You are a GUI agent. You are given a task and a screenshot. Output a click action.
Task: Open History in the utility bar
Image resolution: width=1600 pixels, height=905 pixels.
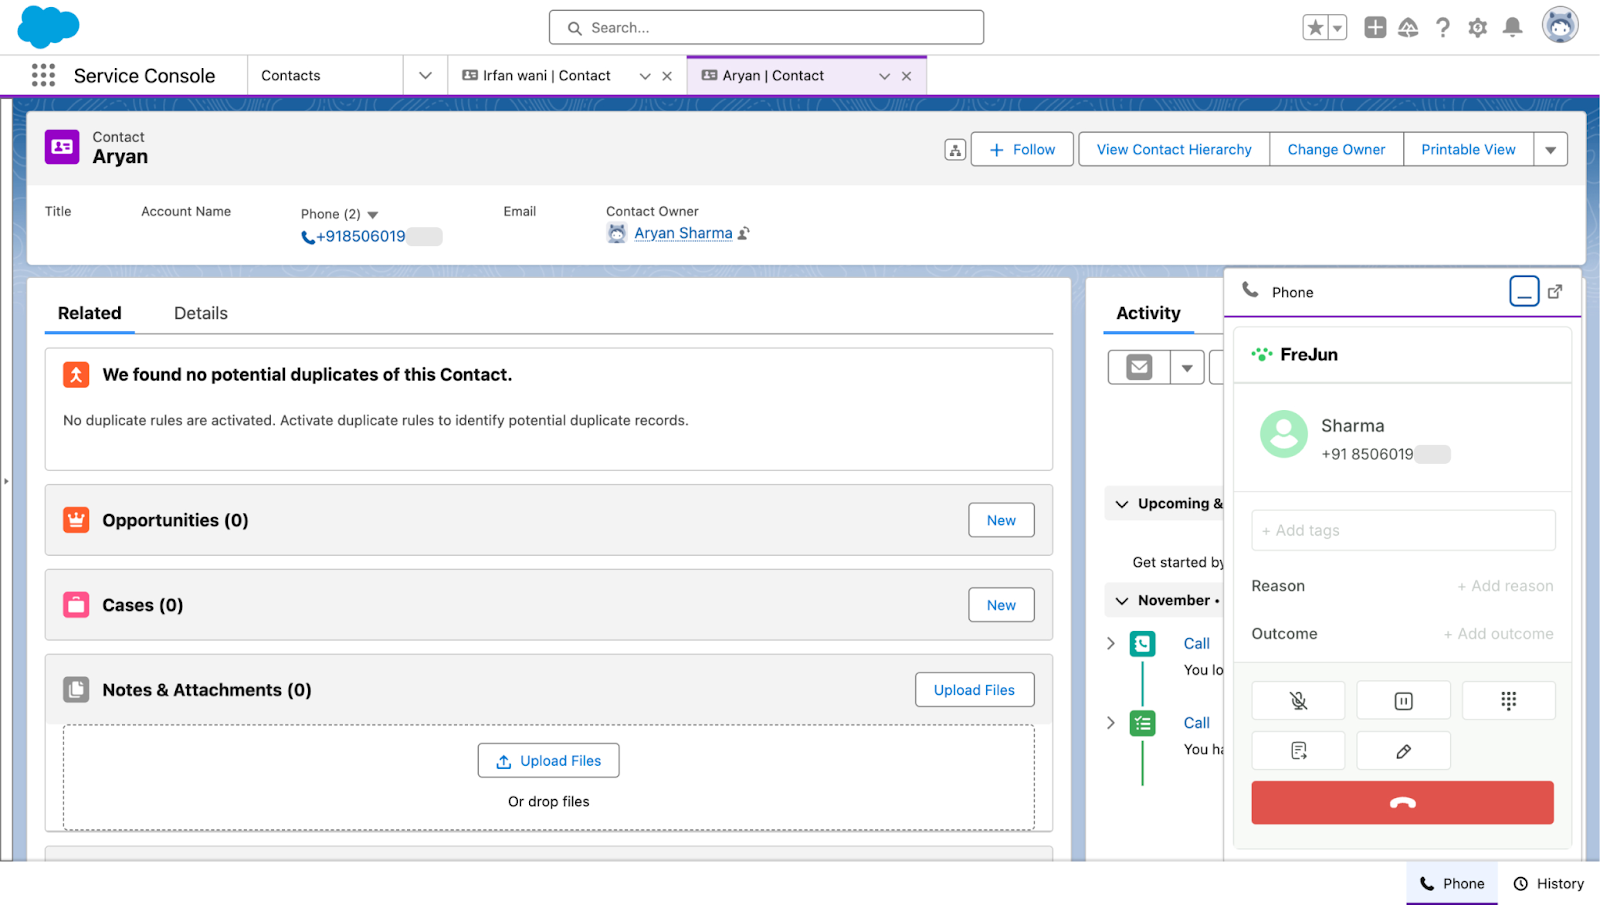click(x=1548, y=884)
